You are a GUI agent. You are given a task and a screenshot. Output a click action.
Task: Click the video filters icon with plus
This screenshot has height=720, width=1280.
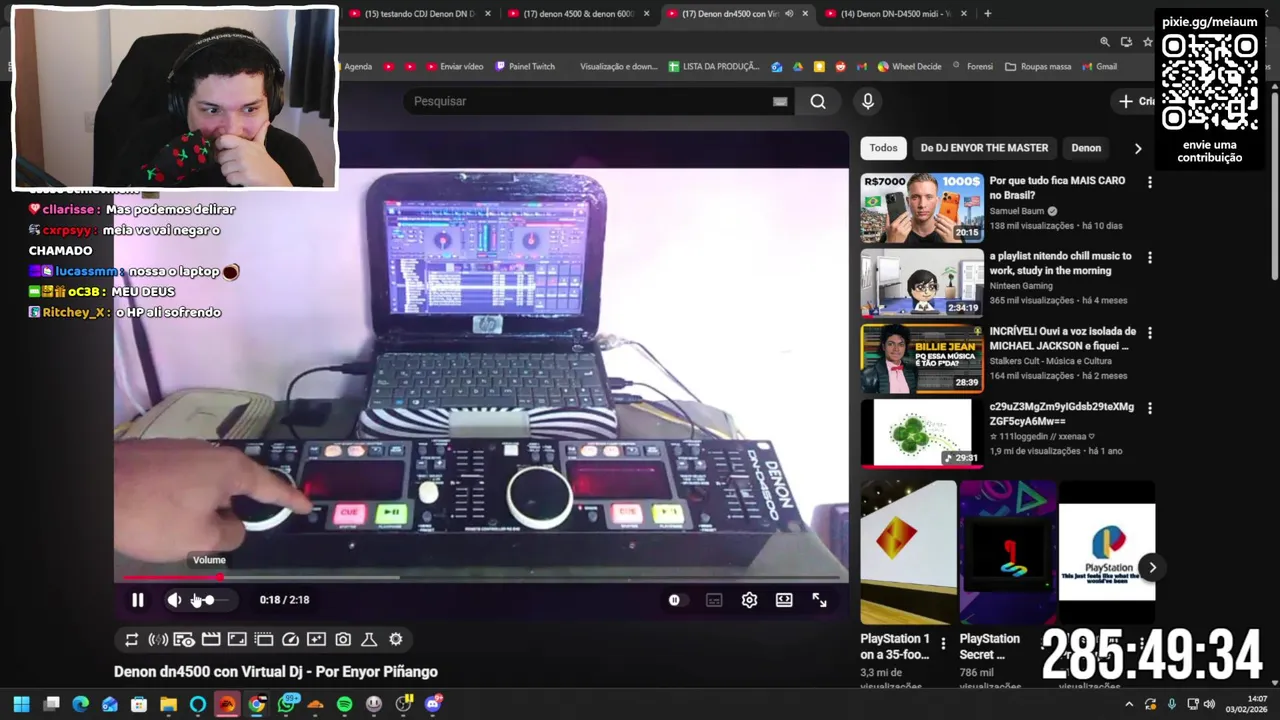[316, 639]
